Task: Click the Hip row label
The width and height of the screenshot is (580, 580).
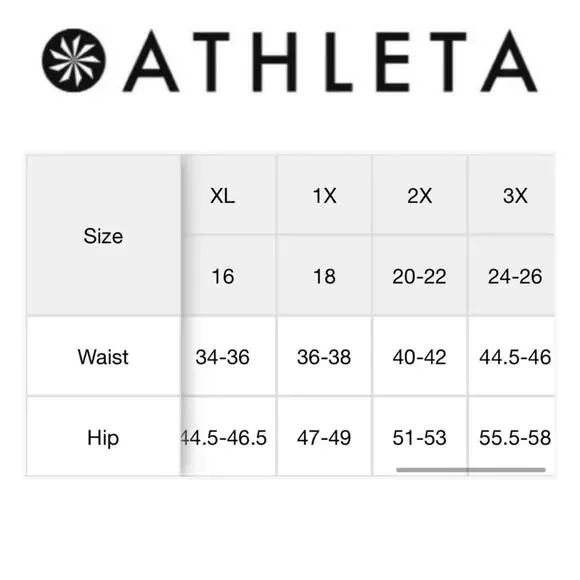Action: [103, 438]
